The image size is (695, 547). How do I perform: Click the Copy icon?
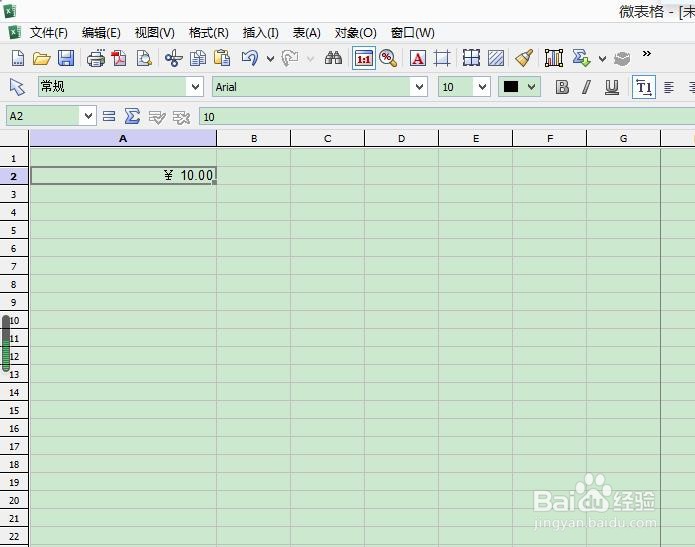click(x=198, y=58)
